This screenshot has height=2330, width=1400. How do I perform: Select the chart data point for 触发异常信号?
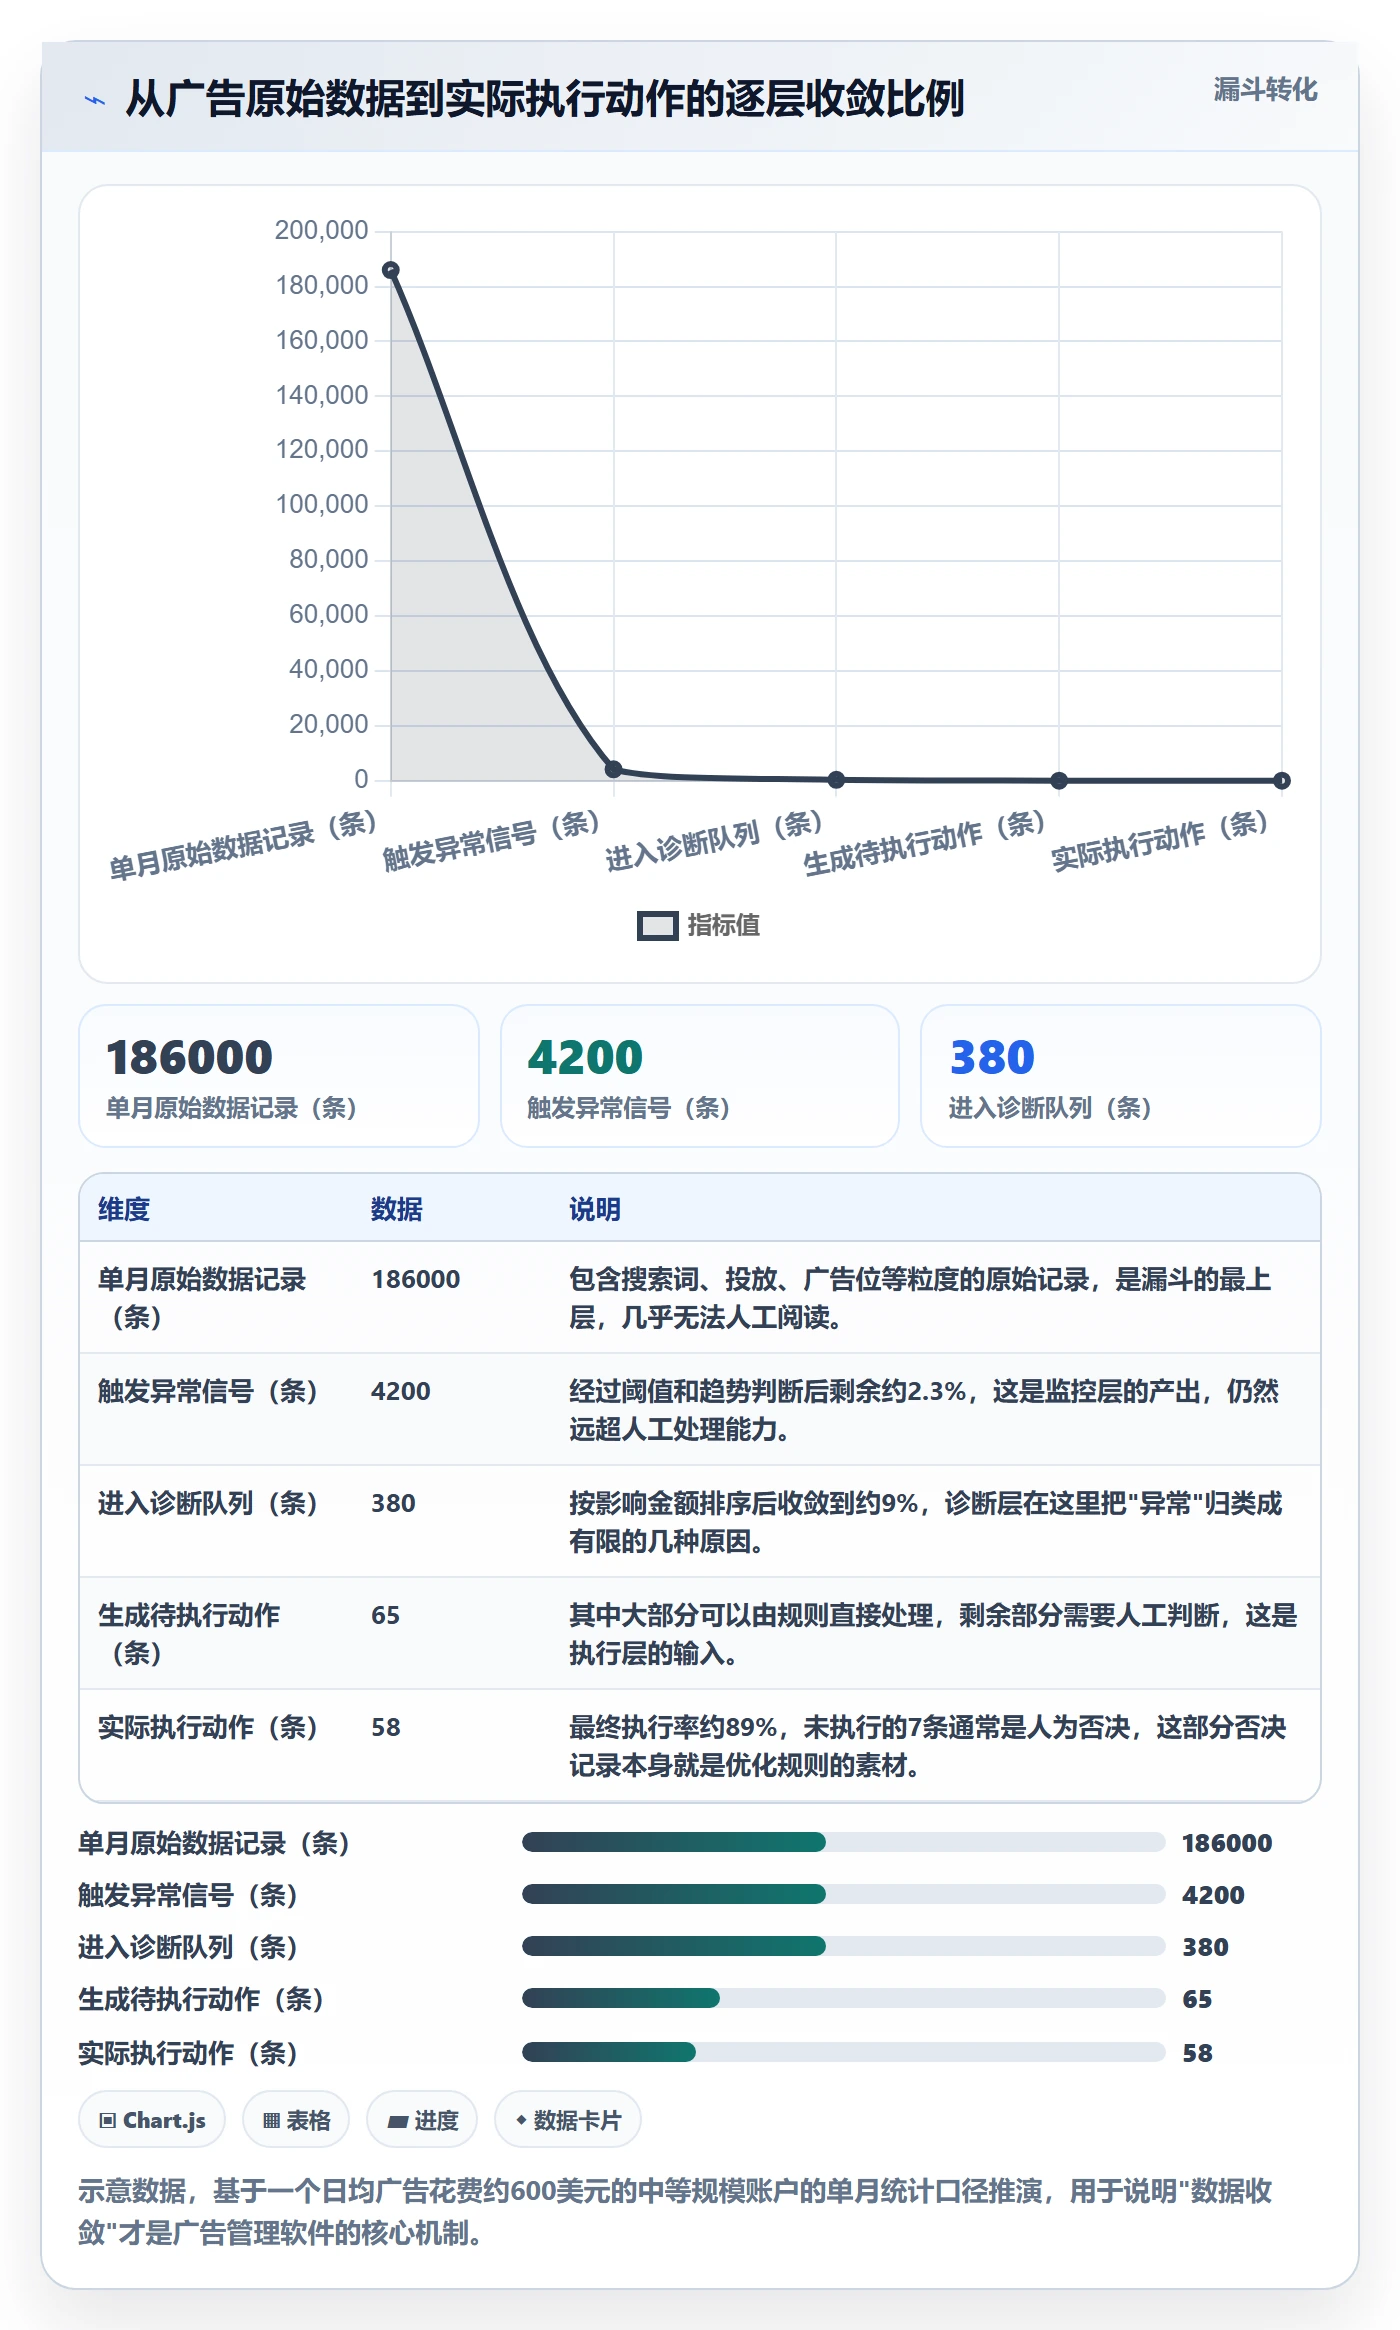tap(614, 769)
